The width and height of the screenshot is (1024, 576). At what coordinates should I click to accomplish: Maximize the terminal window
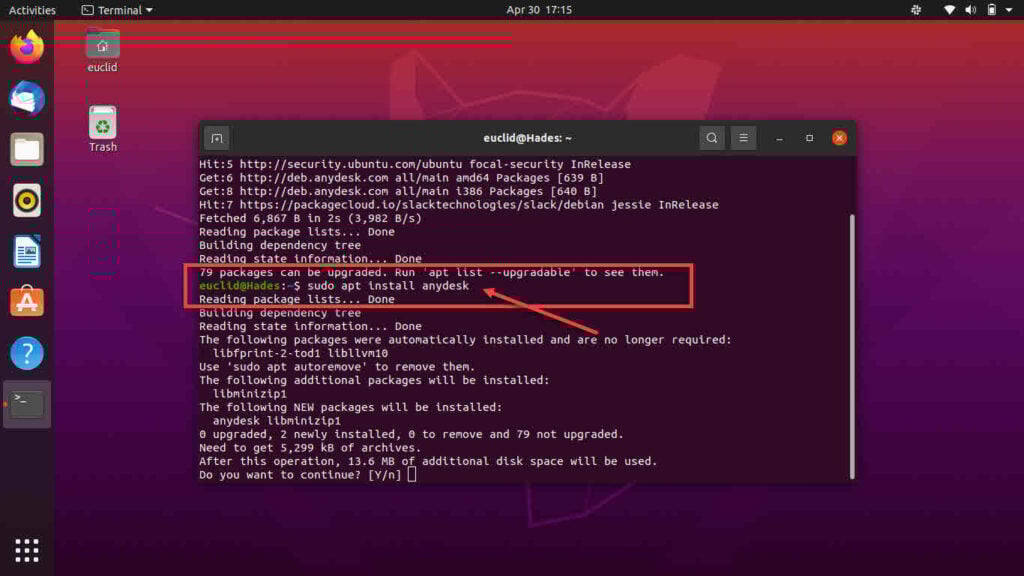click(x=809, y=138)
